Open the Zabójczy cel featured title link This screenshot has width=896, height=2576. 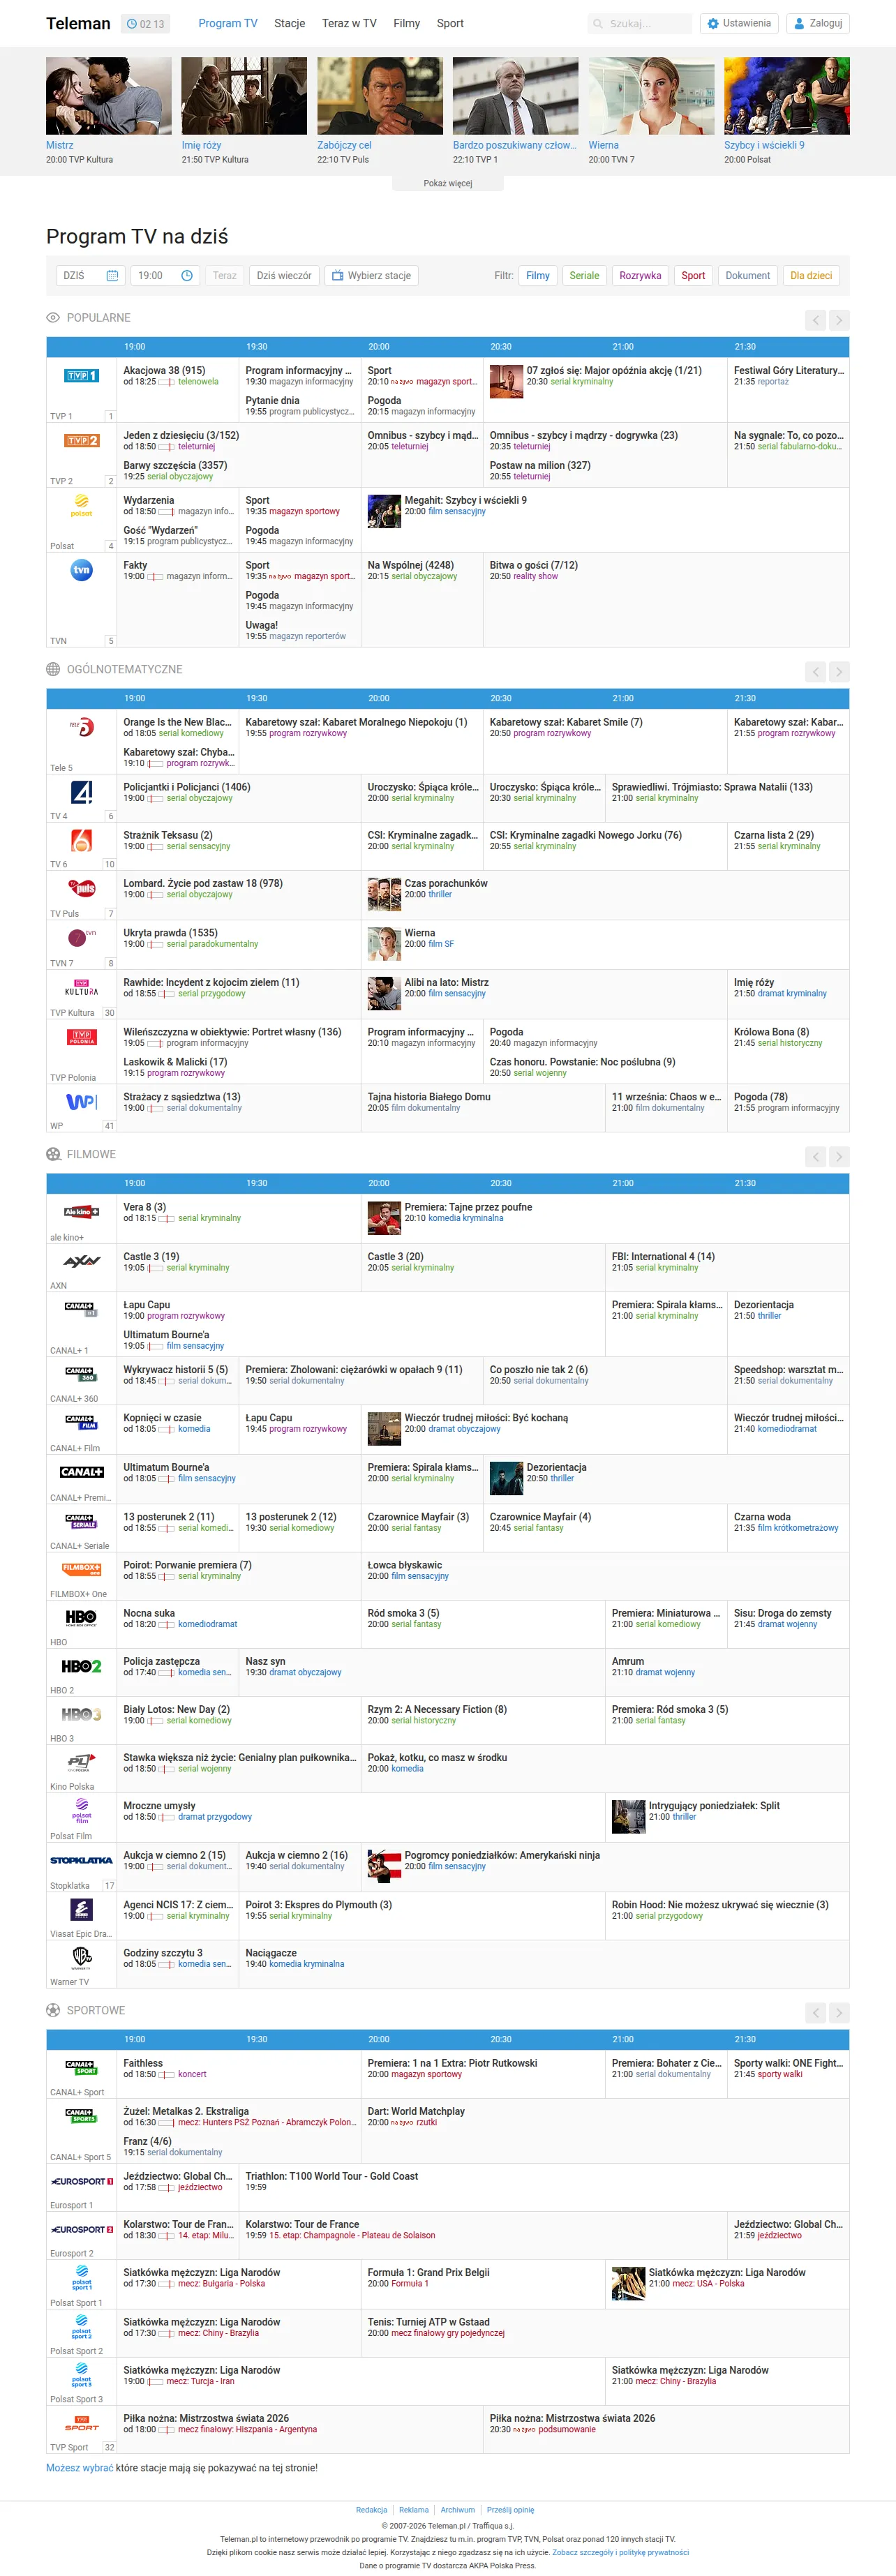tap(344, 145)
